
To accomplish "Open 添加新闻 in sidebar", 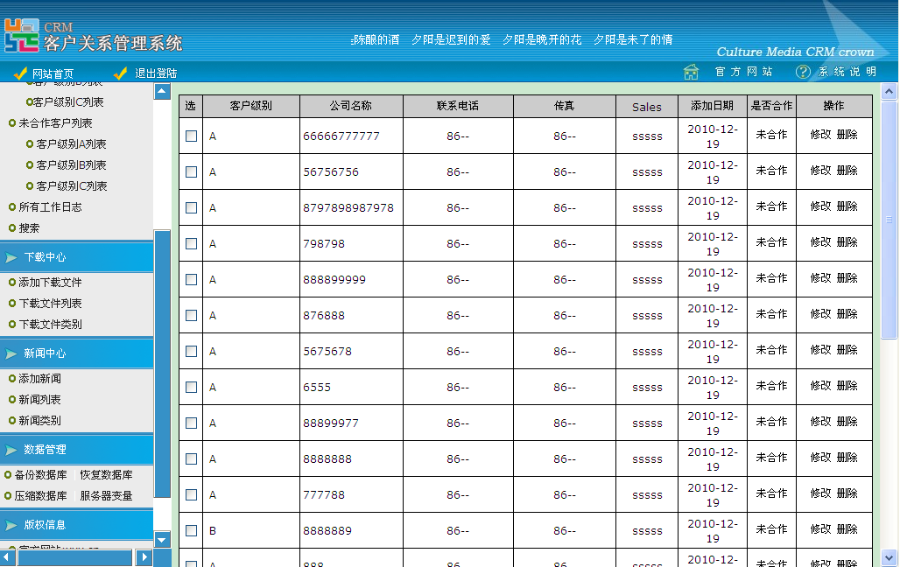I will [x=40, y=379].
